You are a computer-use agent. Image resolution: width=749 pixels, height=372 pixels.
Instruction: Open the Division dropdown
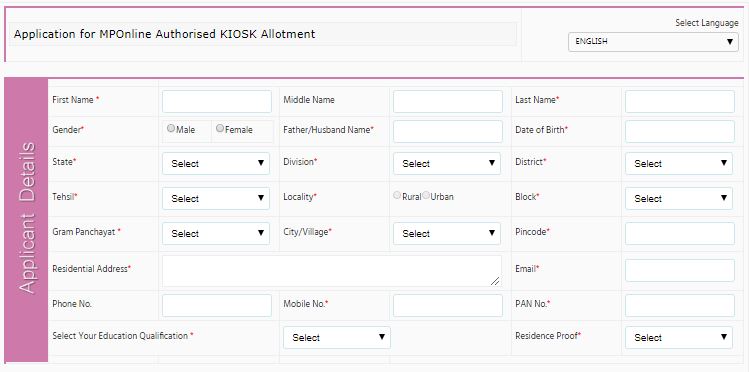(x=447, y=163)
